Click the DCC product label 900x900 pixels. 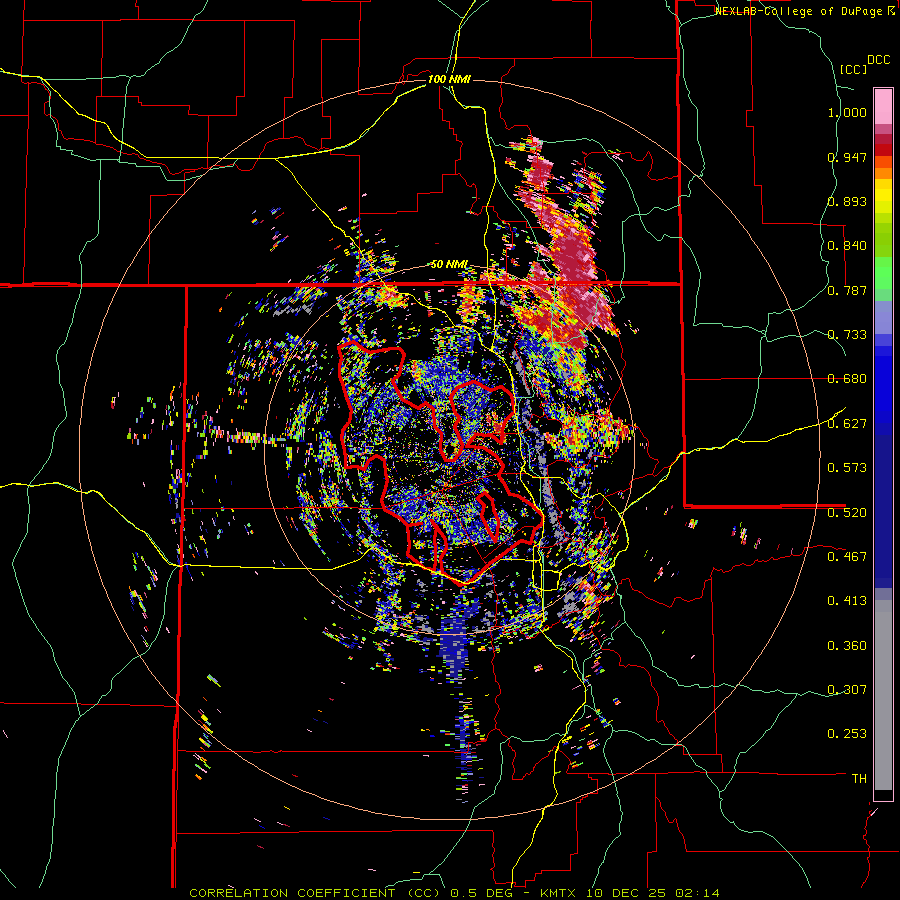point(879,60)
